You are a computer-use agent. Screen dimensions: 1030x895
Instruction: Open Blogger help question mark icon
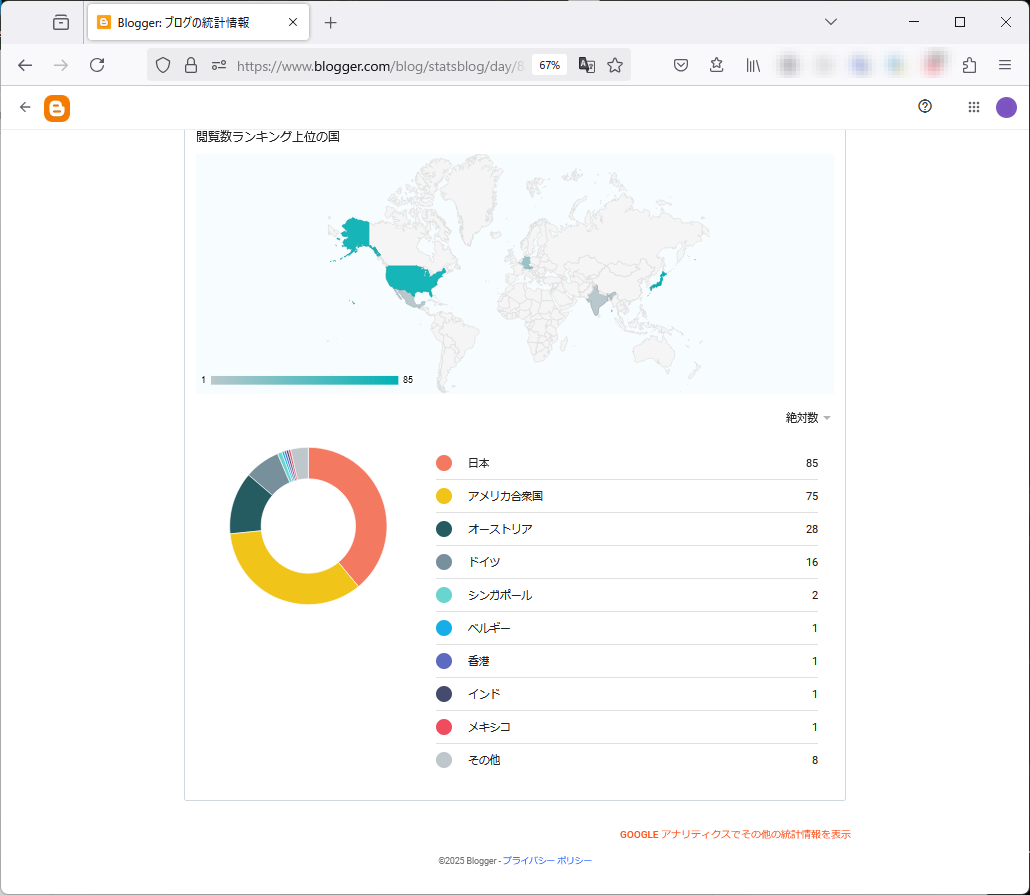(x=925, y=106)
